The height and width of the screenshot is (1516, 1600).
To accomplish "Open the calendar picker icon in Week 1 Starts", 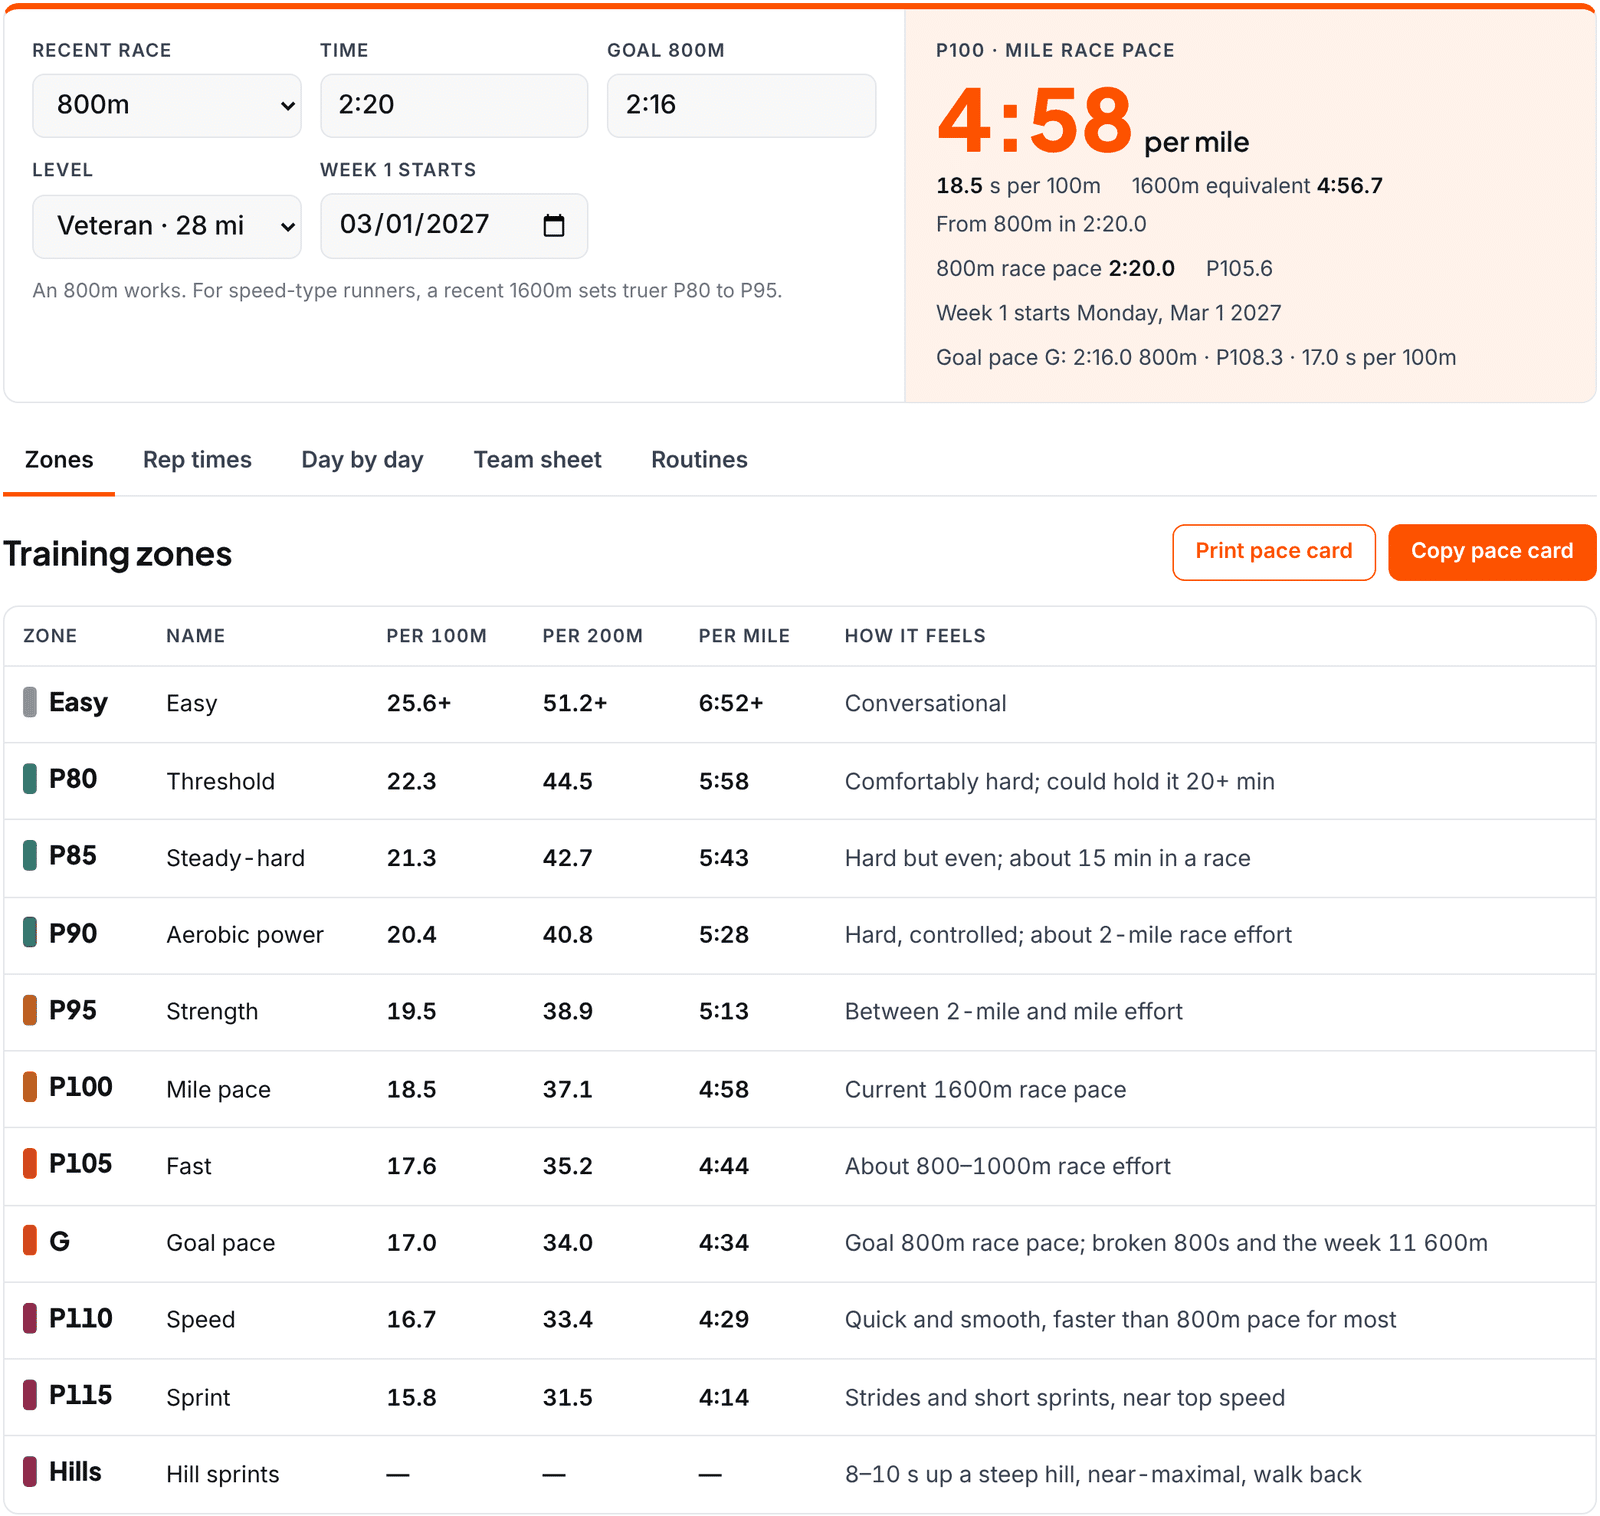I will (x=553, y=225).
